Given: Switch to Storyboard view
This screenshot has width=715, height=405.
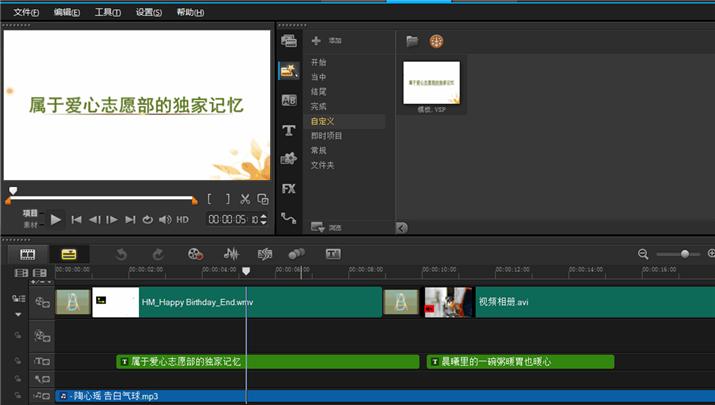Looking at the screenshot, I should pos(27,254).
